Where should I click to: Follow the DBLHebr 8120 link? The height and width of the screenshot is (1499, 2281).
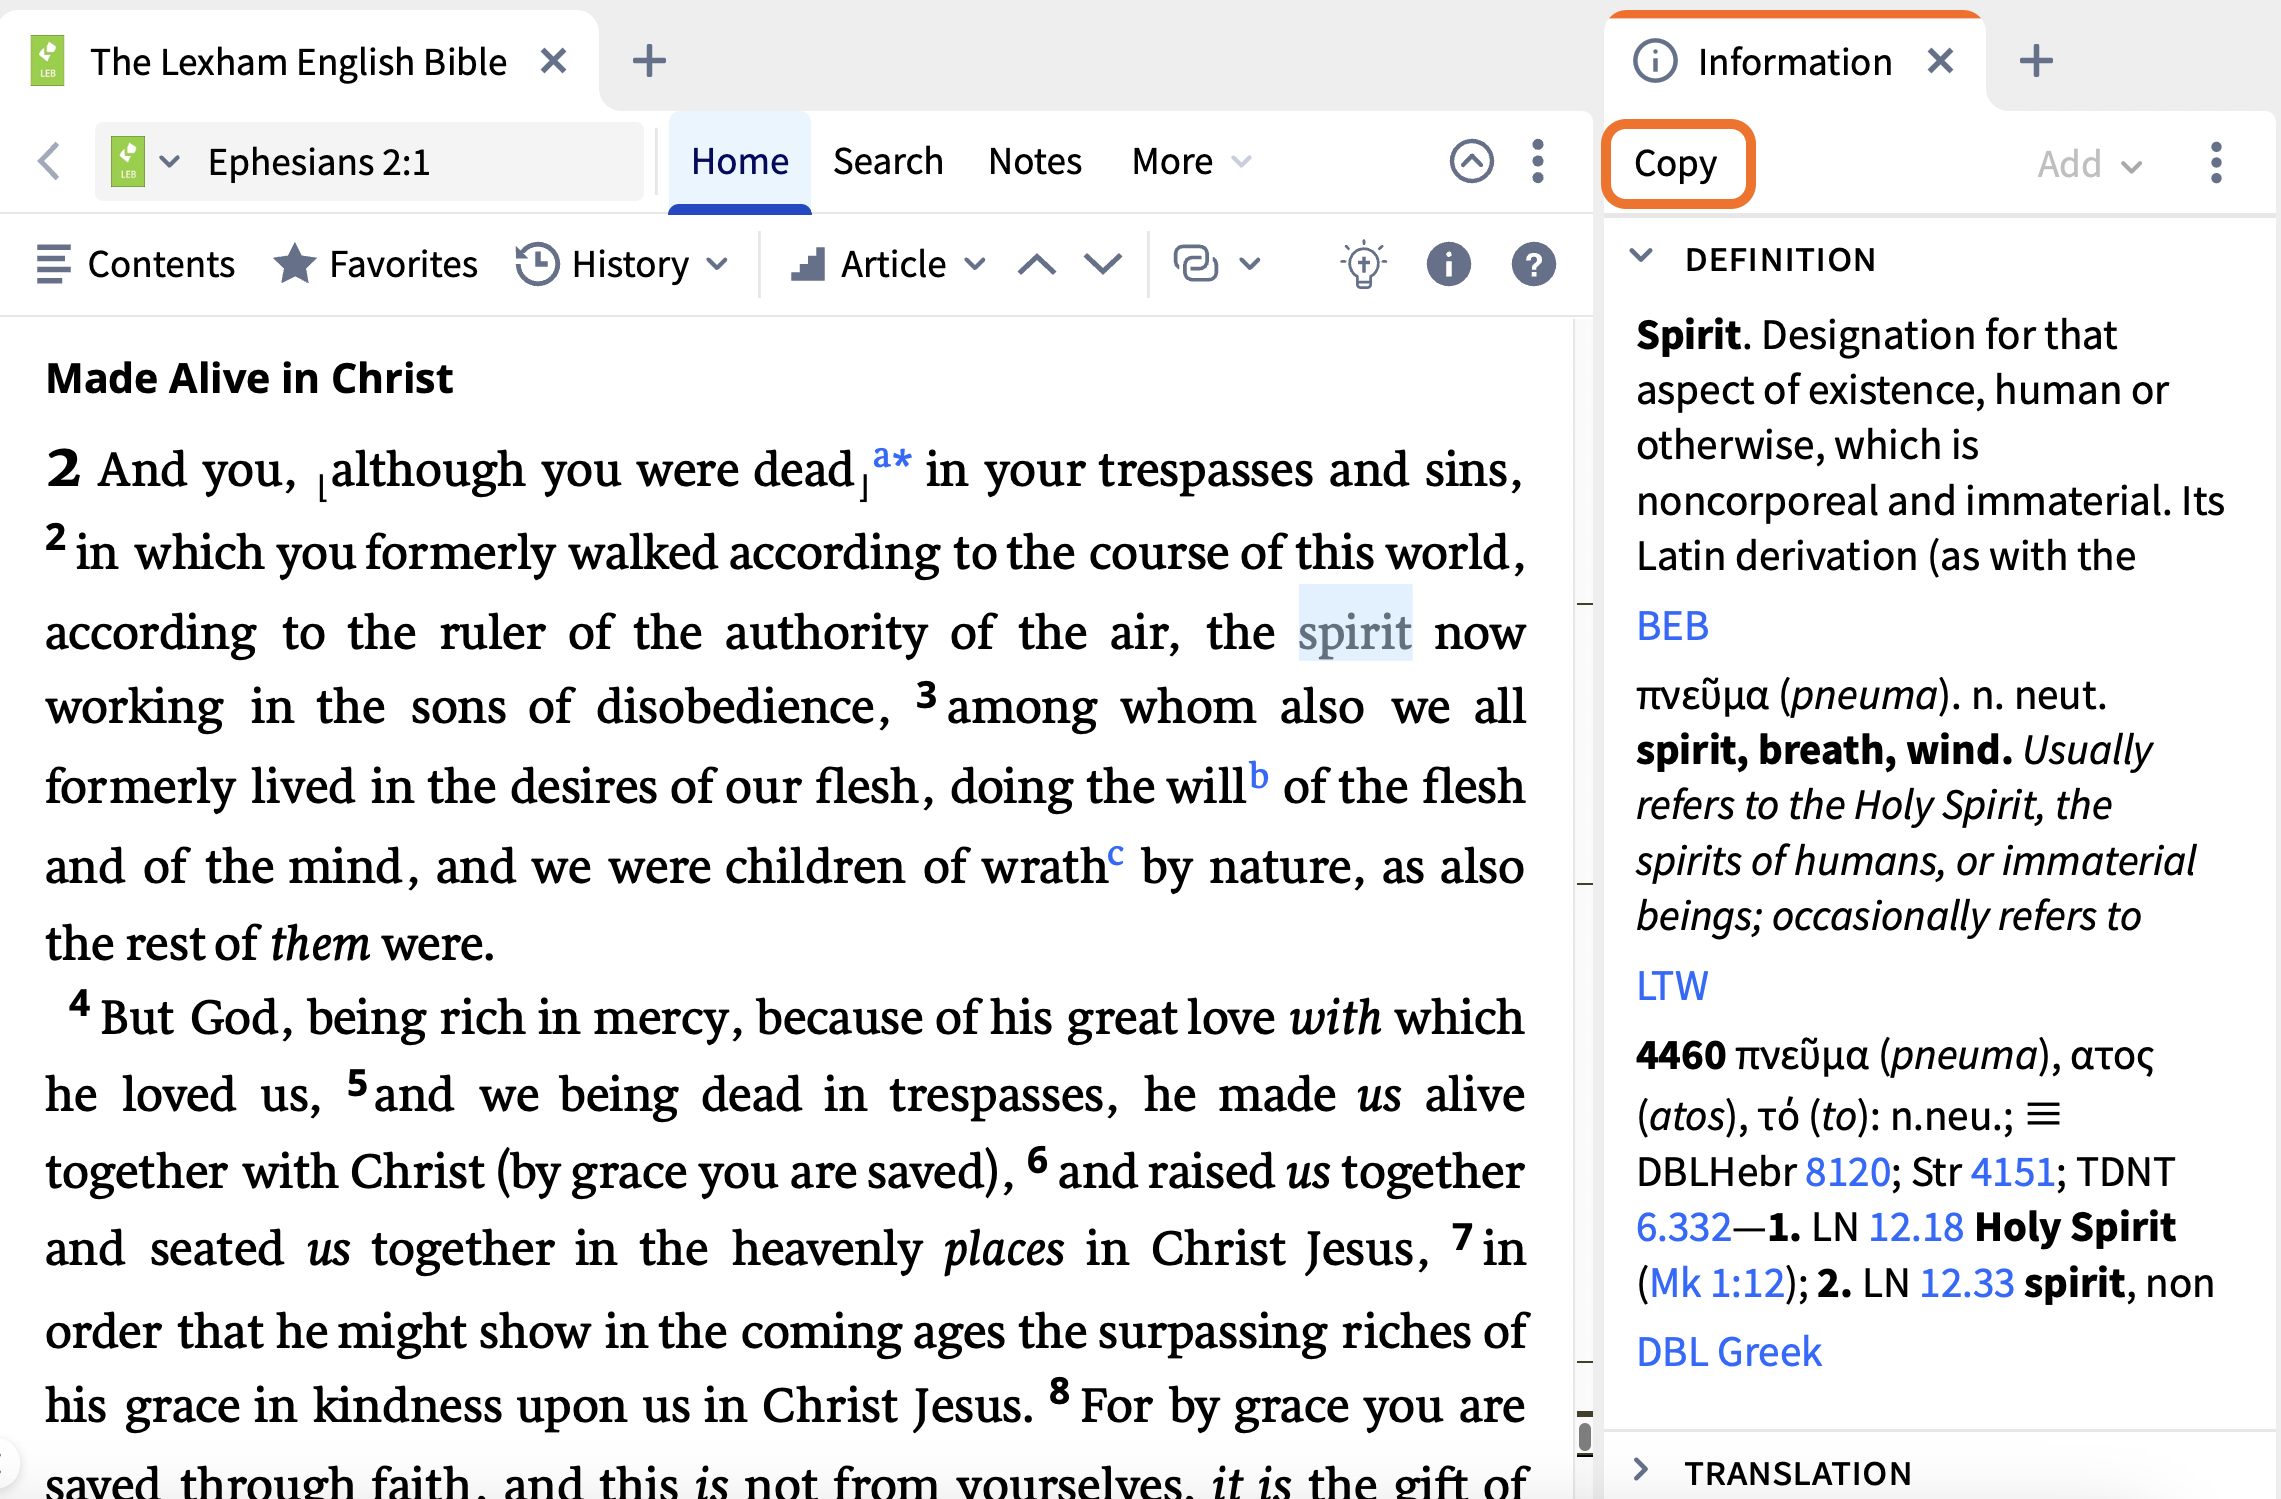point(1848,1171)
